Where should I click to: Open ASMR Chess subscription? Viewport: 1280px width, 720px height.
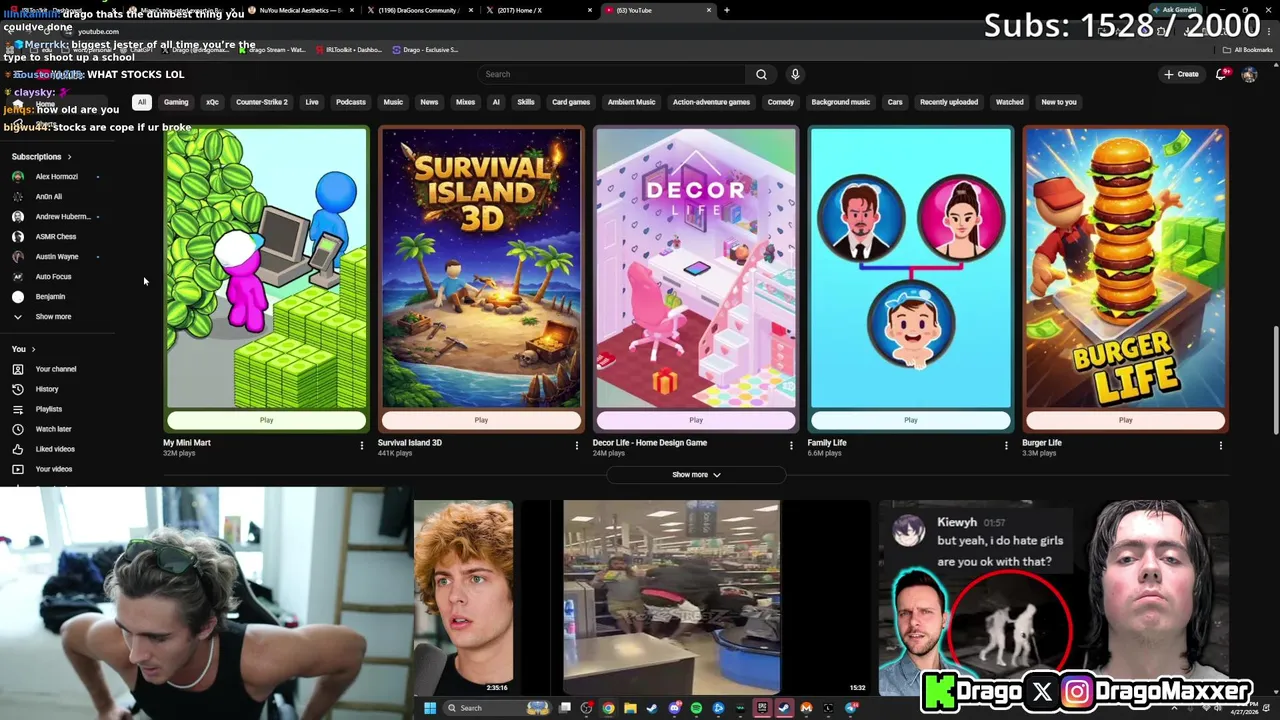(56, 237)
